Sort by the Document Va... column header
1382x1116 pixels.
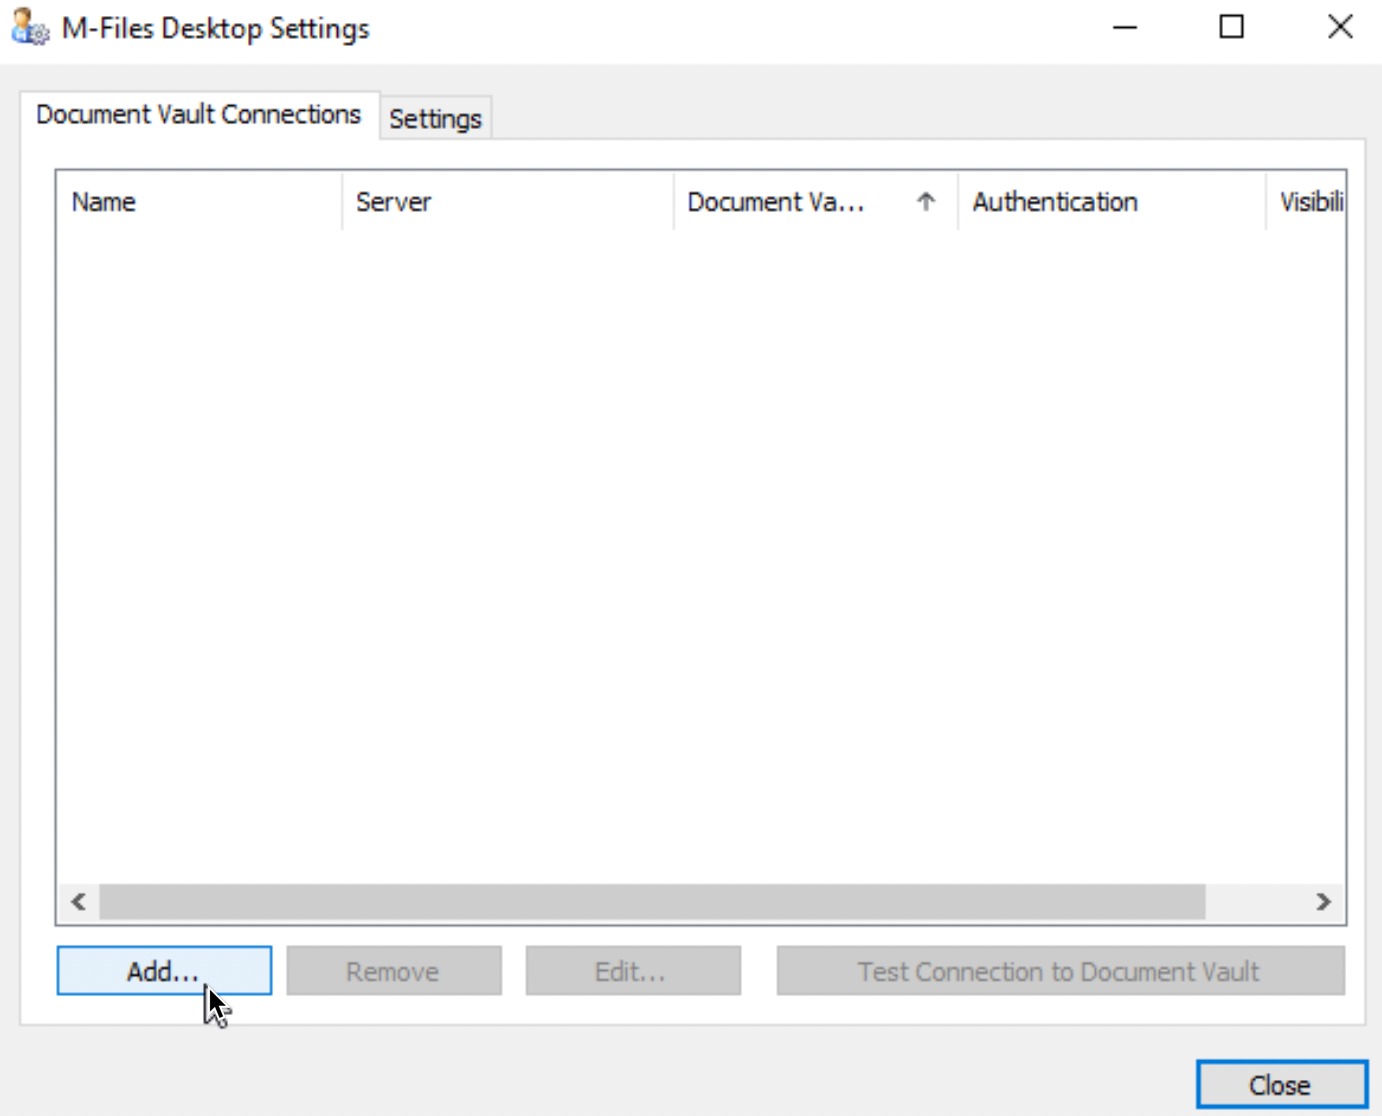click(816, 202)
